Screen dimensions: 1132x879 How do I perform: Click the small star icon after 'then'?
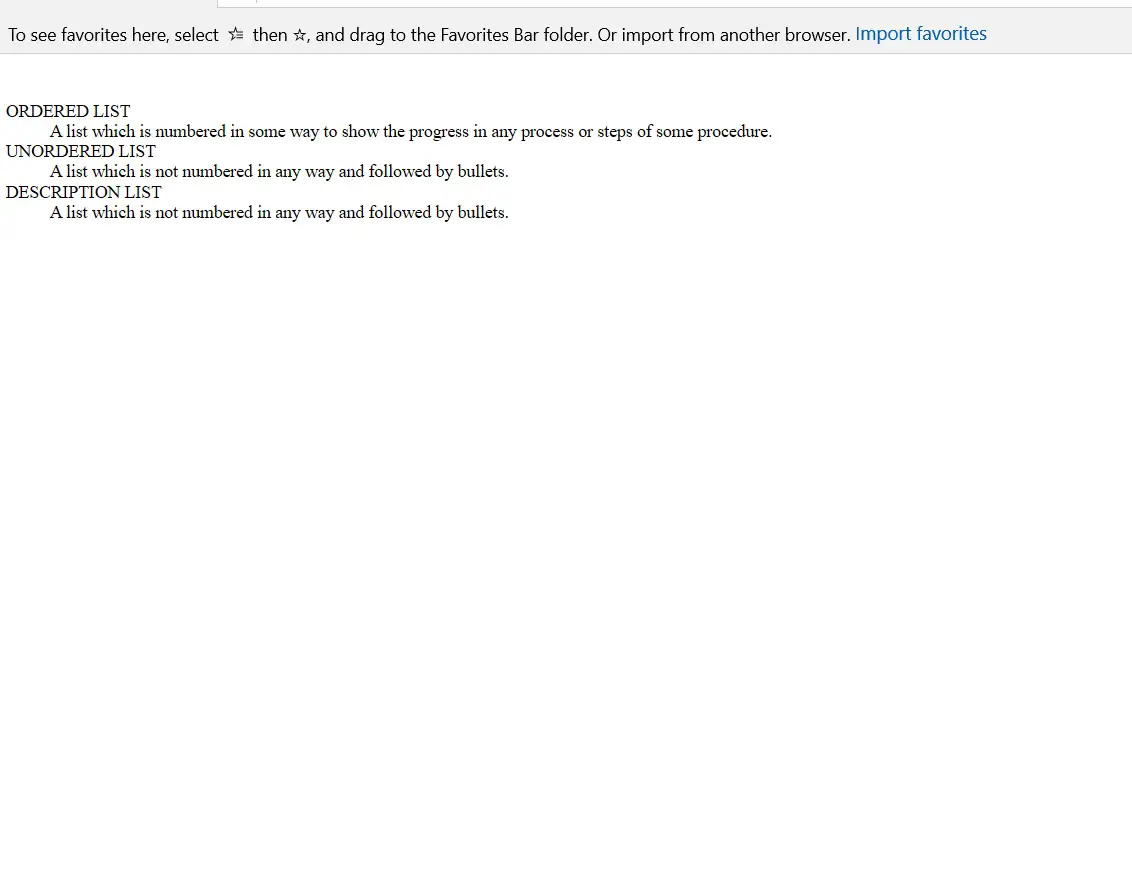click(x=300, y=35)
